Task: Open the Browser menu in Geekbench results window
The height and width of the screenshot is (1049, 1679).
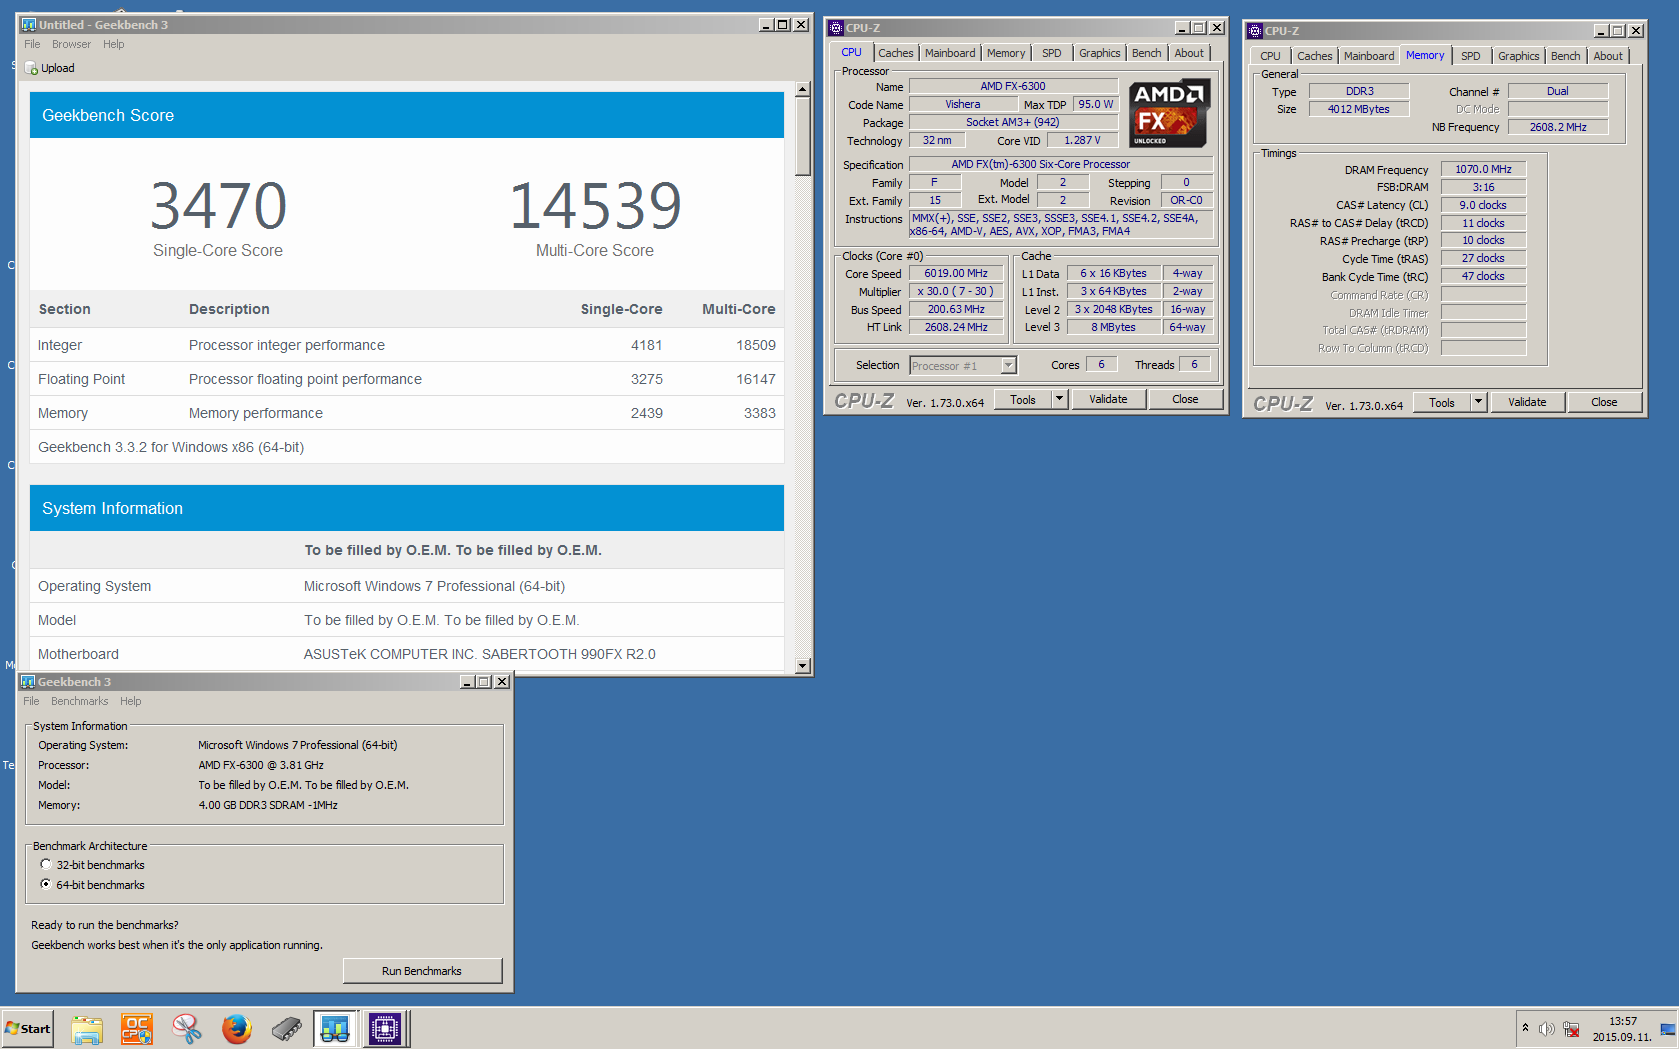Action: pyautogui.click(x=71, y=44)
